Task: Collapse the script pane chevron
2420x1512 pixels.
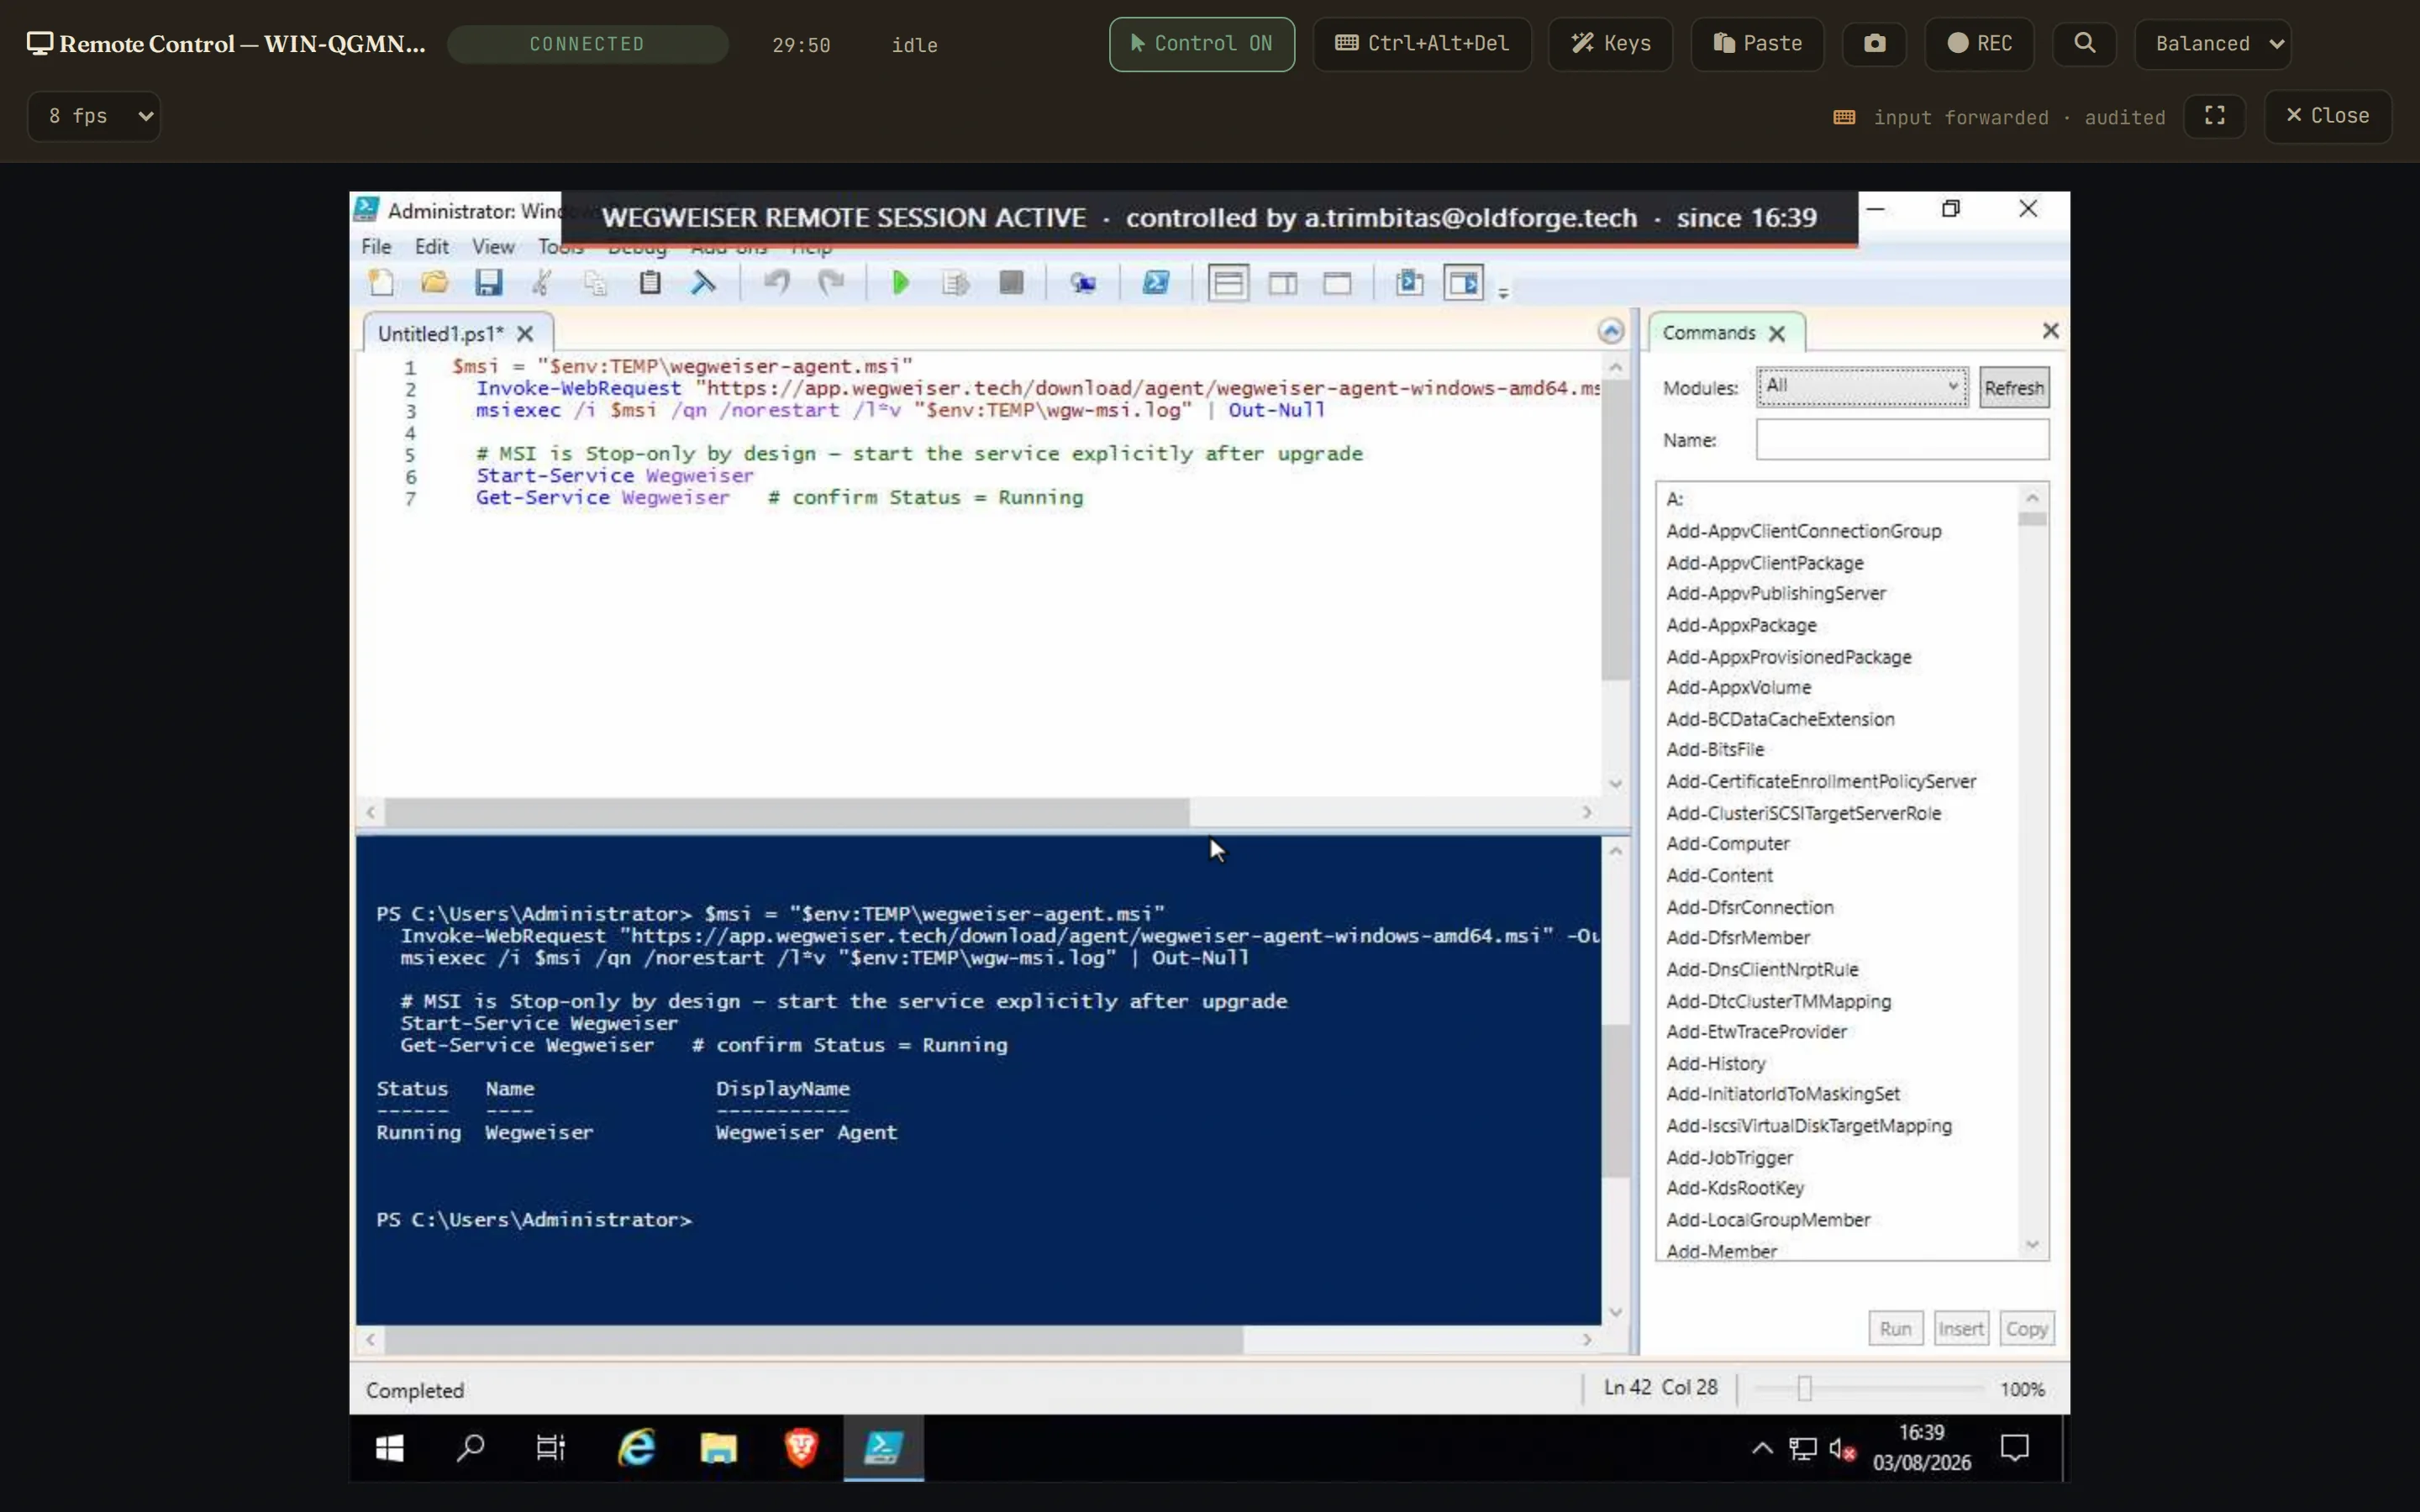Action: click(x=1610, y=331)
